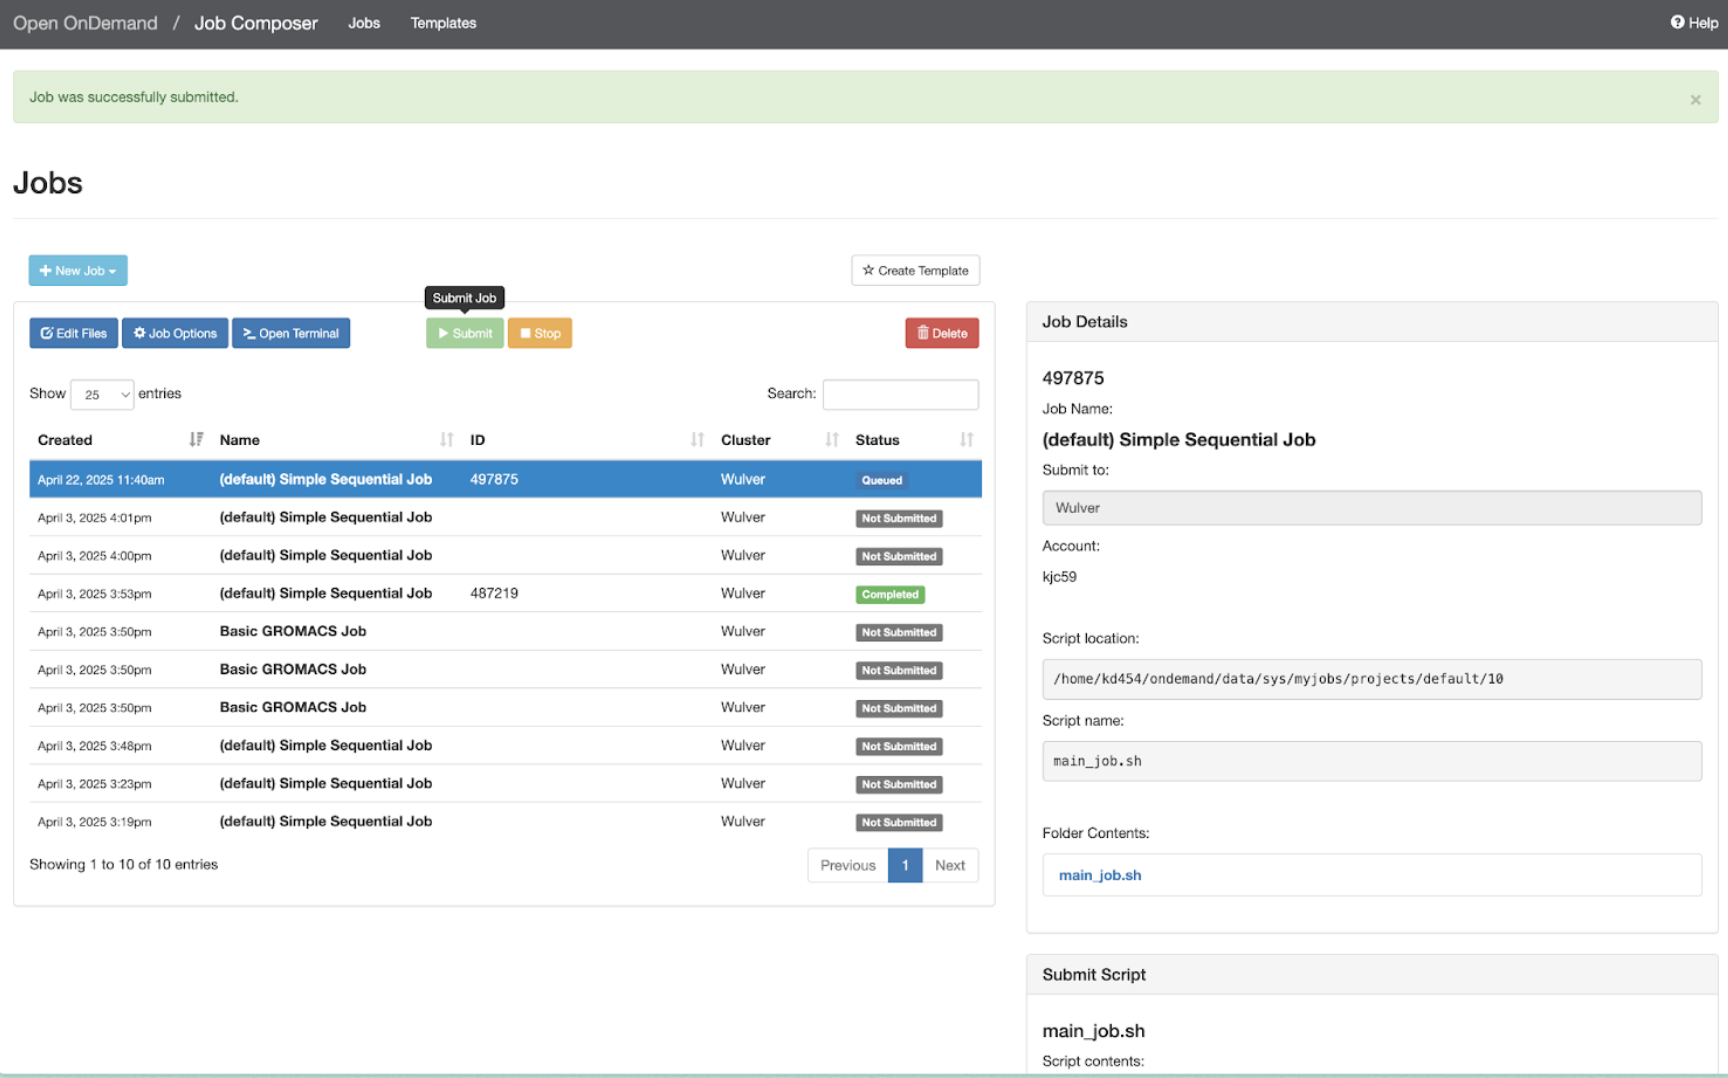
Task: Select completed job with ID 487219
Action: (505, 594)
